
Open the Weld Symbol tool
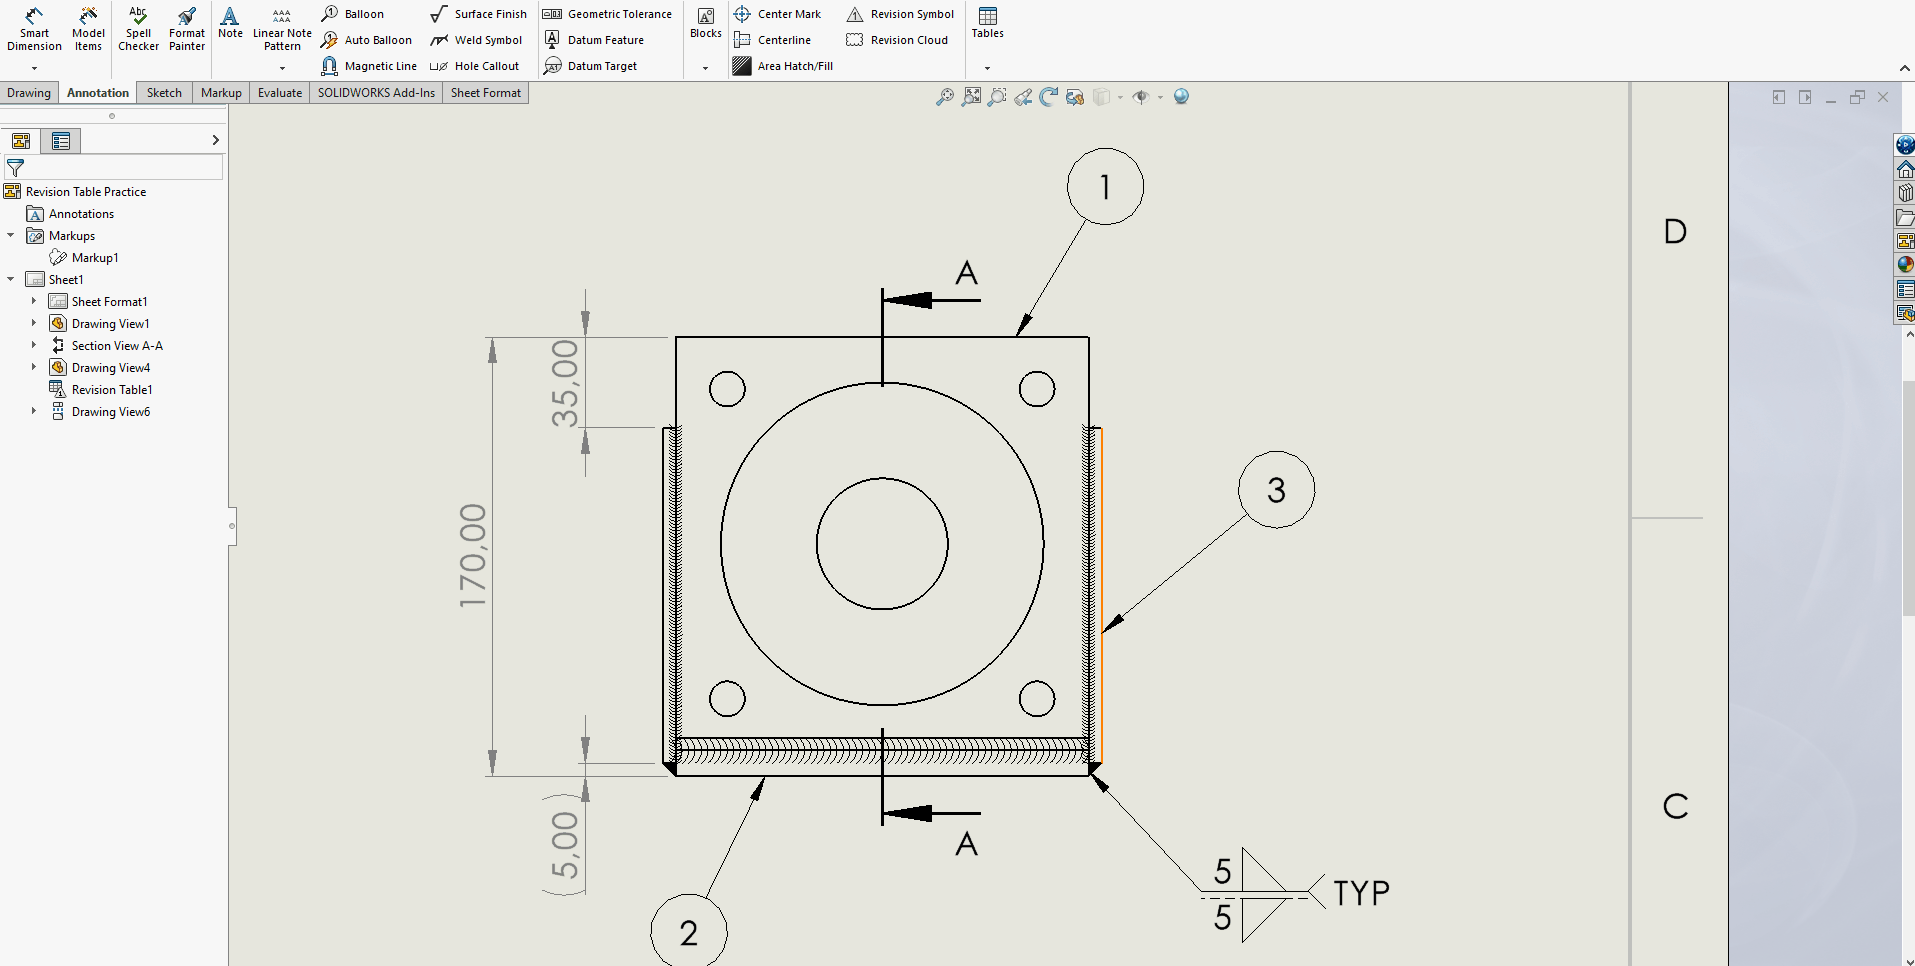tap(477, 40)
